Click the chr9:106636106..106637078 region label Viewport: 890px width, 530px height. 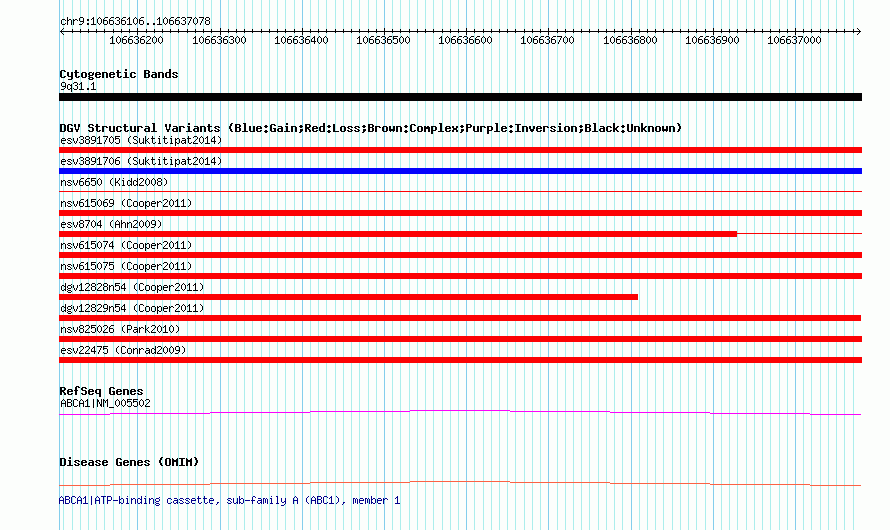coord(135,22)
